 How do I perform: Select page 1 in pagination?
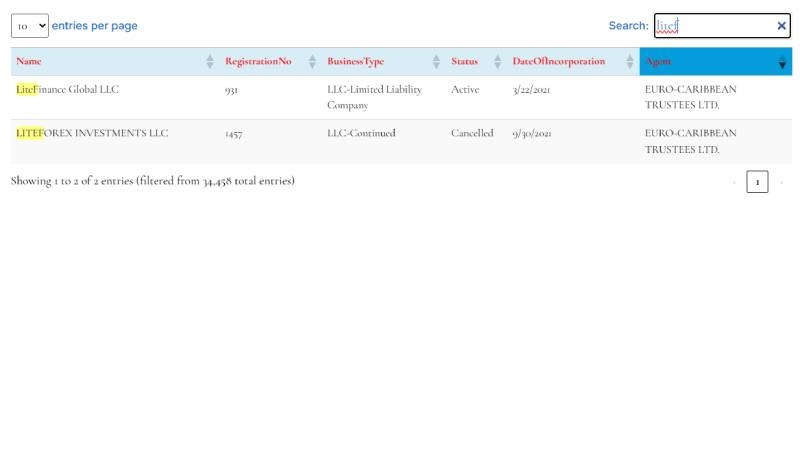[757, 182]
